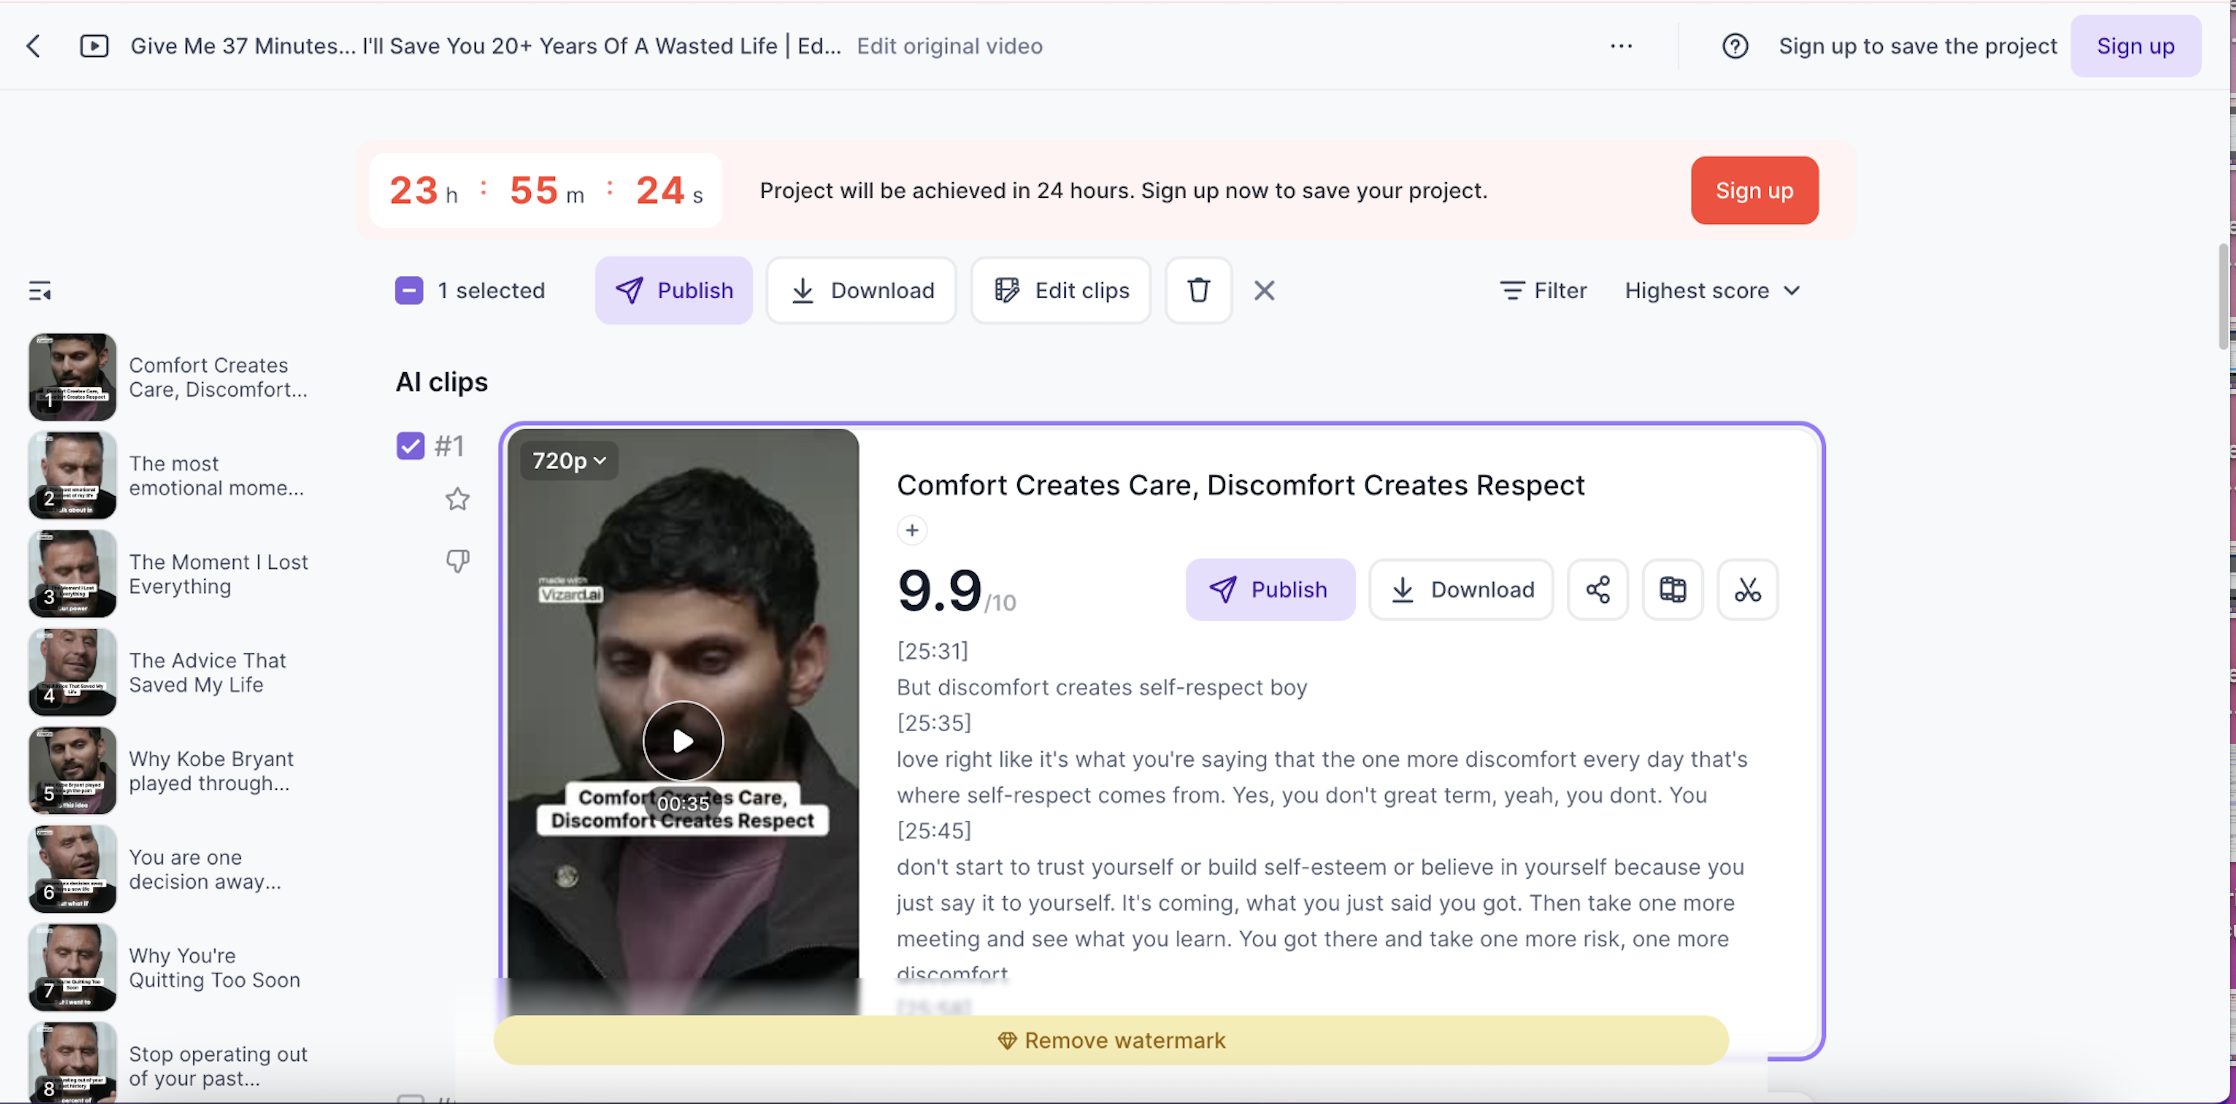2236x1104 pixels.
Task: Click the video project play icon
Action: [94, 46]
